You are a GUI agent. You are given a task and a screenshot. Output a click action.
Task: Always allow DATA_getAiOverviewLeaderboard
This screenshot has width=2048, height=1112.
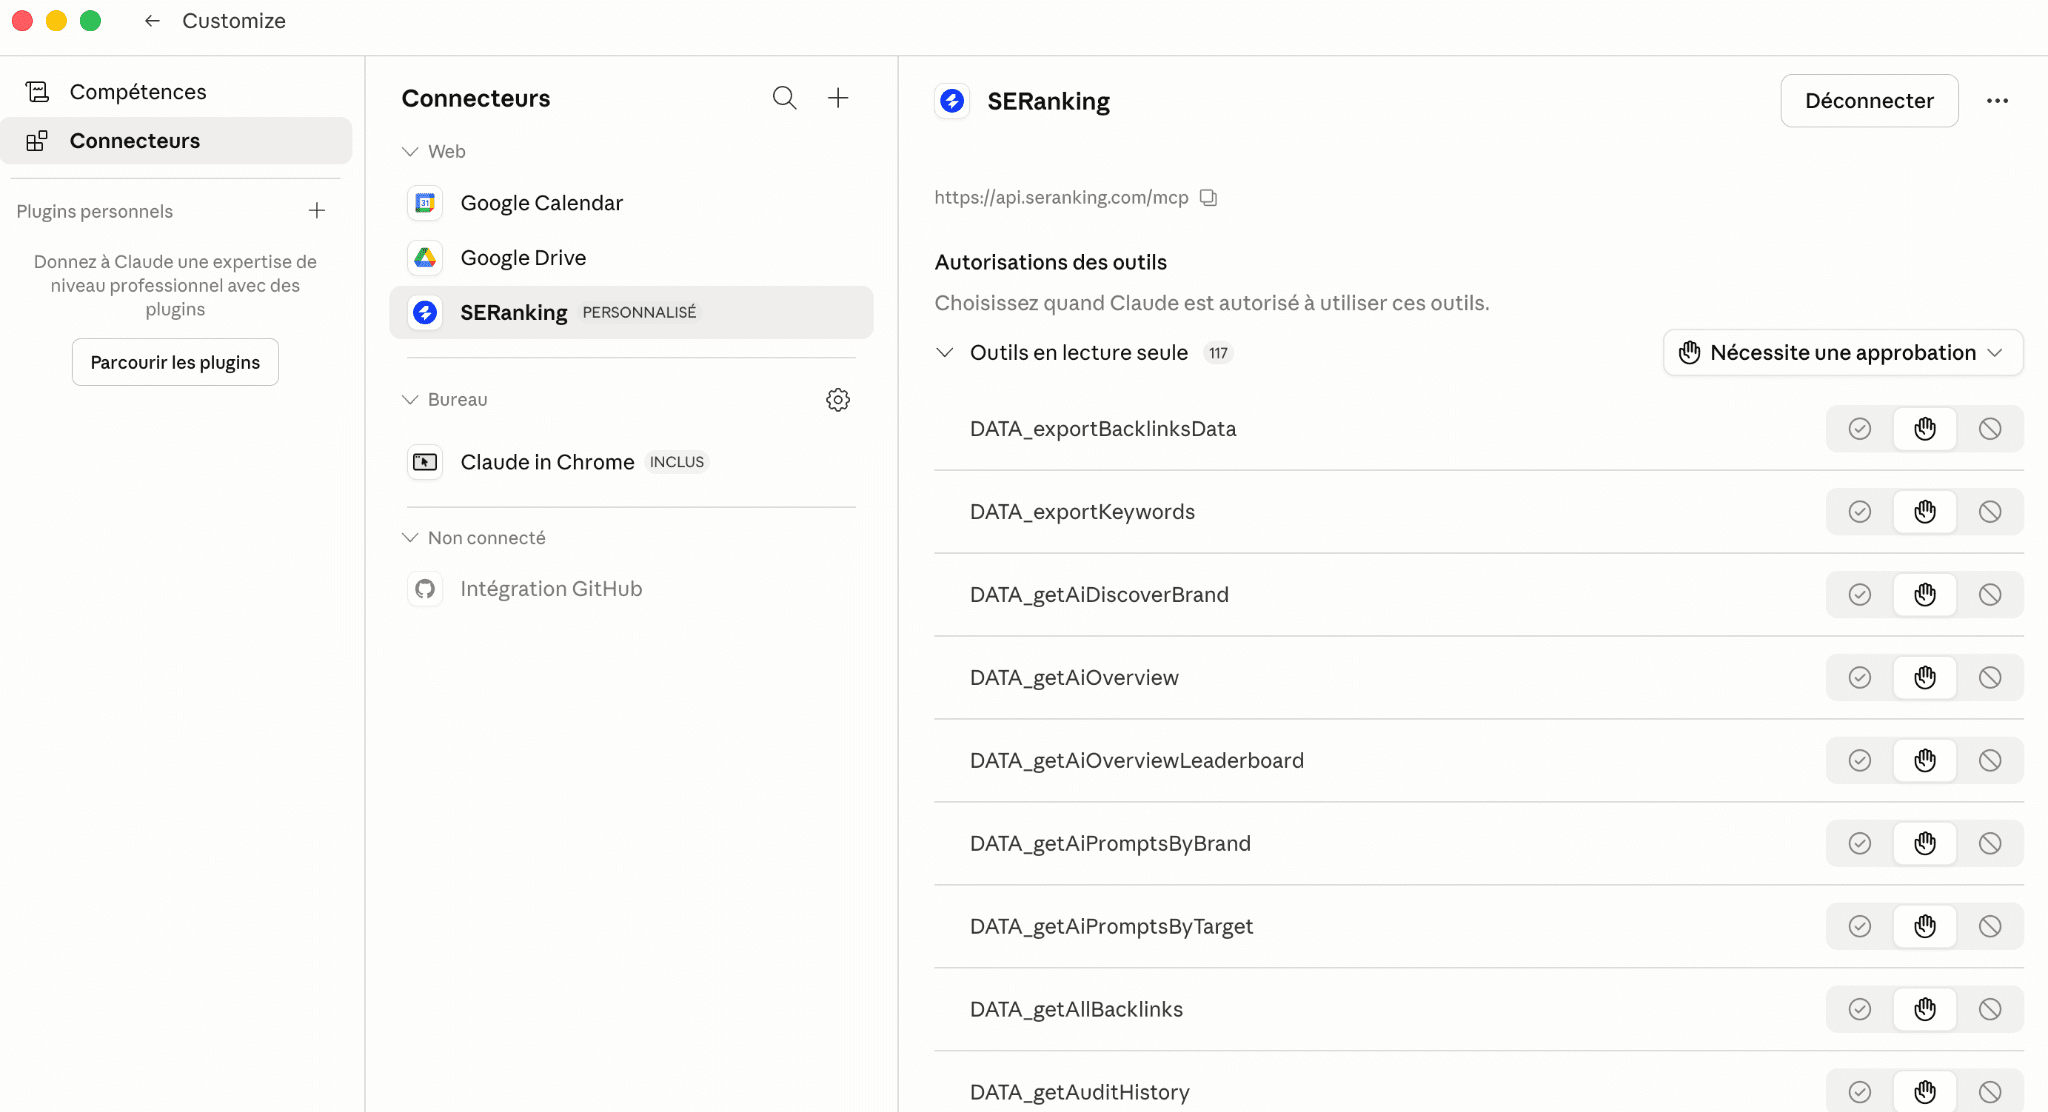1860,761
